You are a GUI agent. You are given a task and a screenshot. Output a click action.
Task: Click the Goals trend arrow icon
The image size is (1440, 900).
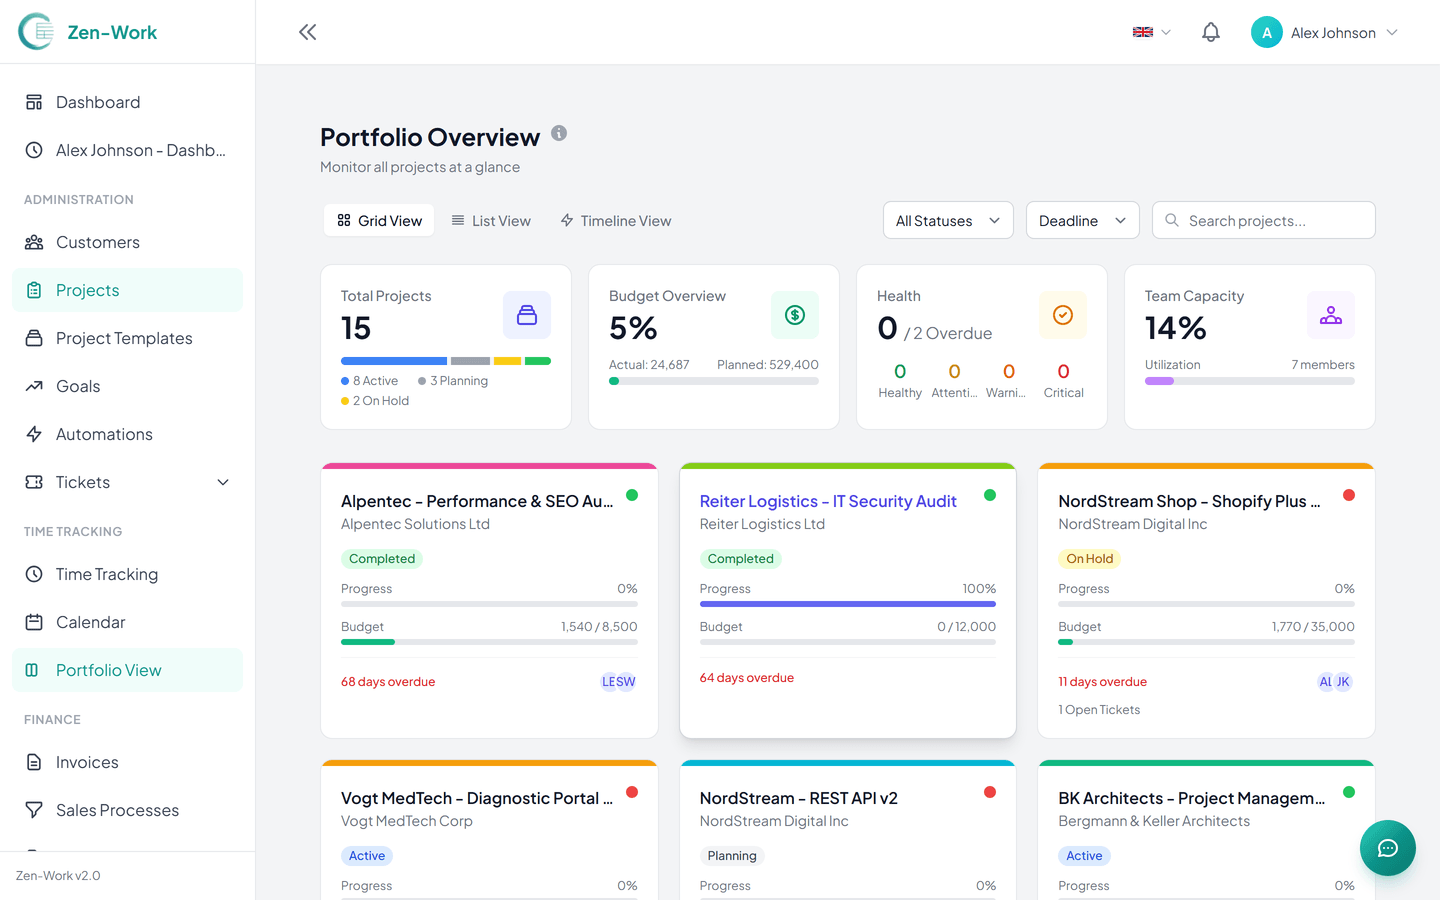34,386
